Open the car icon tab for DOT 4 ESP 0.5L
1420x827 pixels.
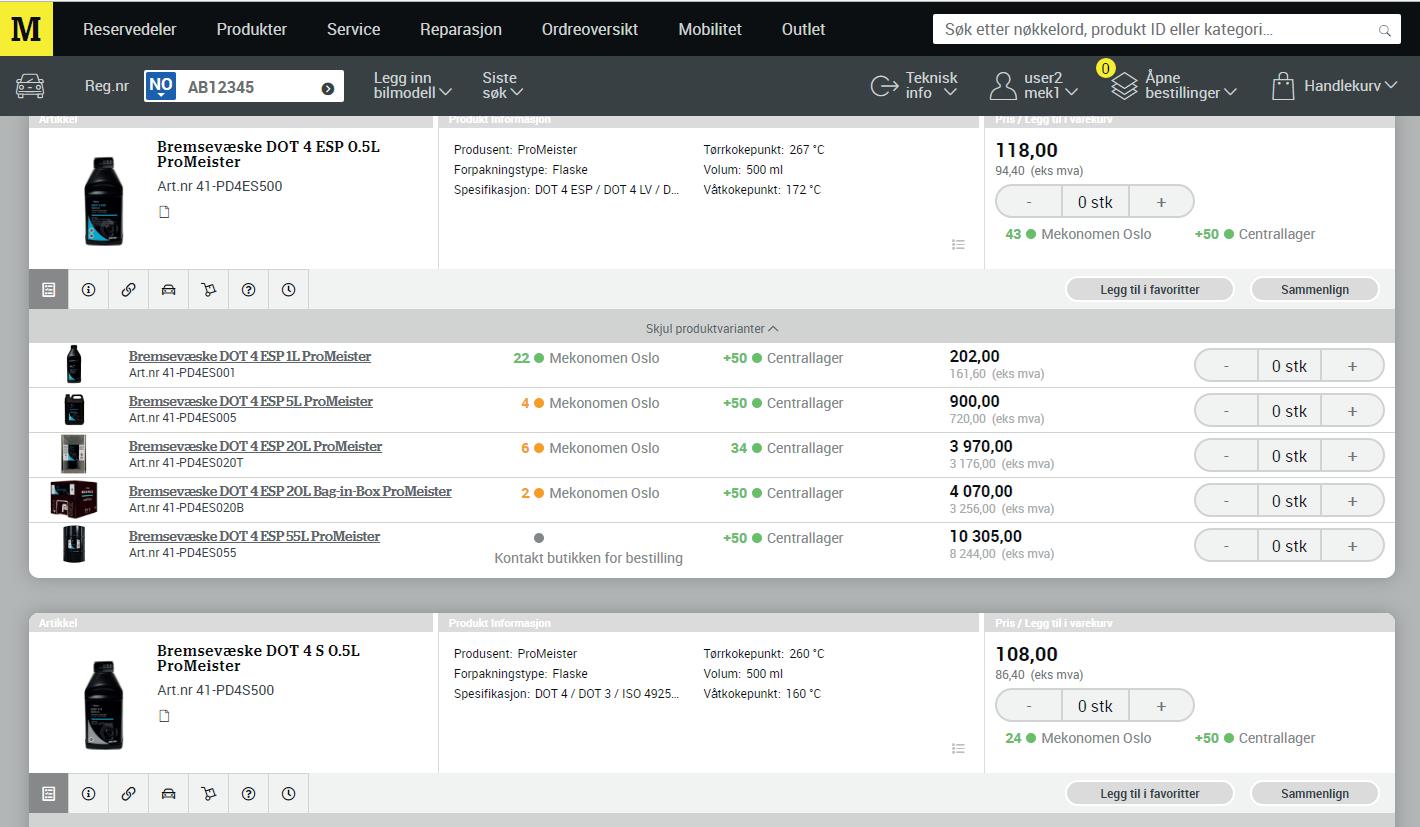[x=169, y=290]
